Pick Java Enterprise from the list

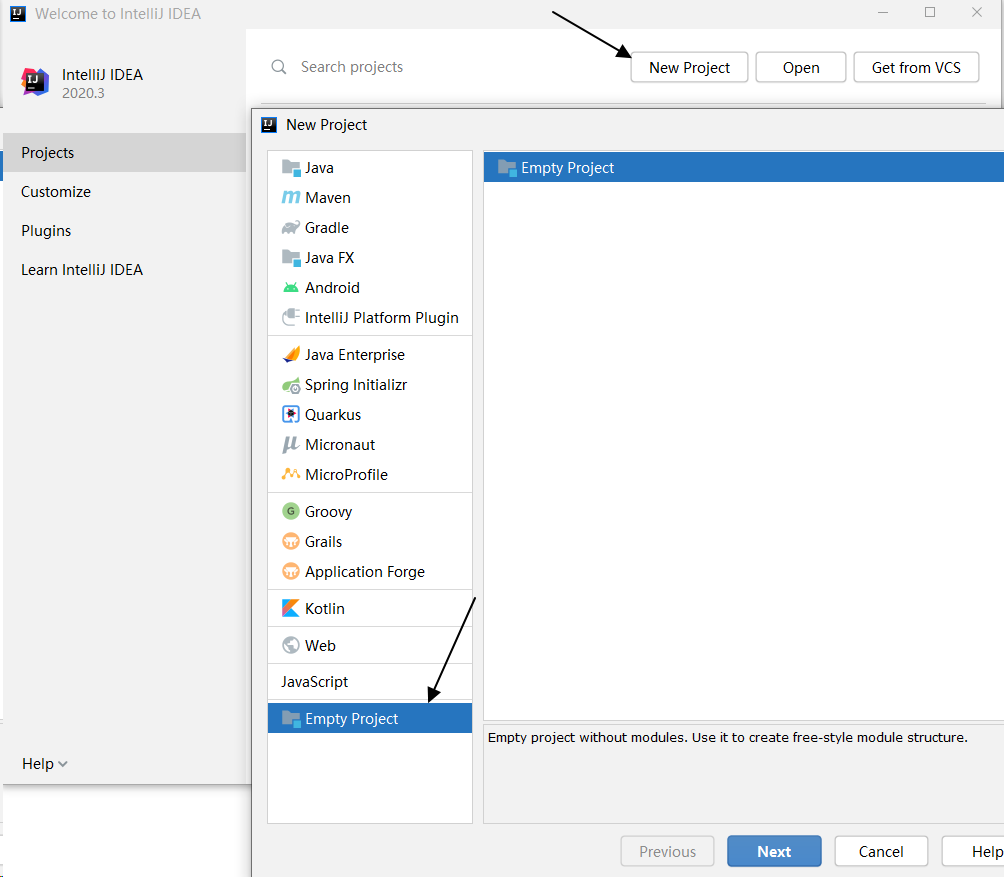[370, 355]
